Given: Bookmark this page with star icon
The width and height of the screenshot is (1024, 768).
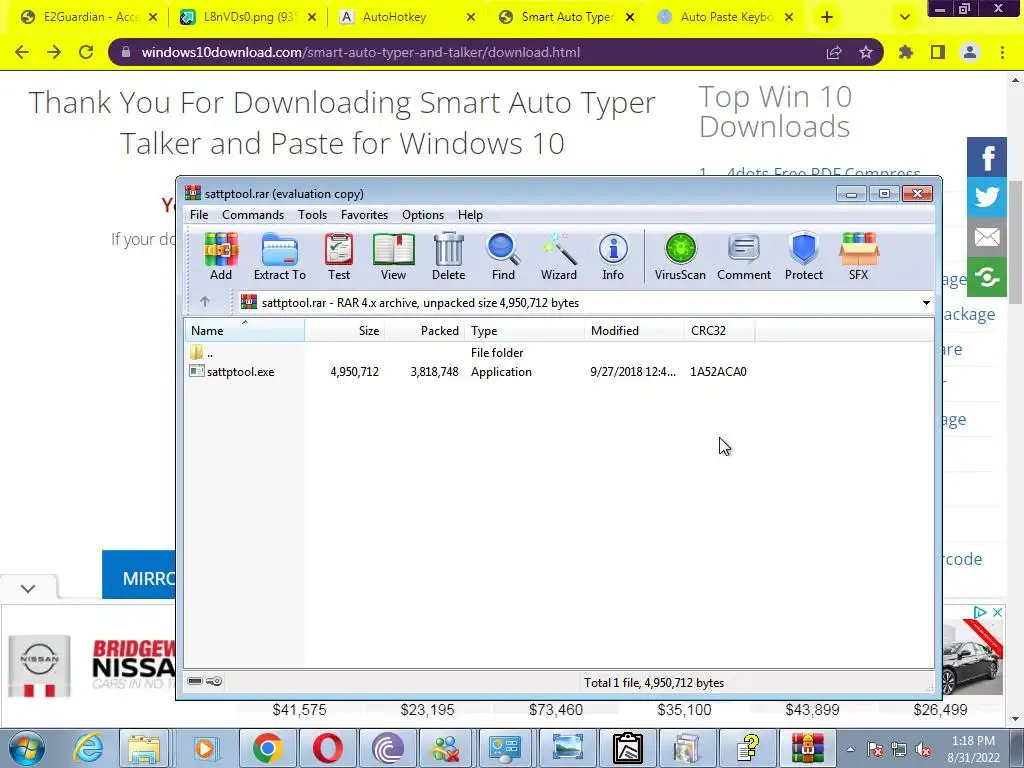Looking at the screenshot, I should (x=865, y=52).
